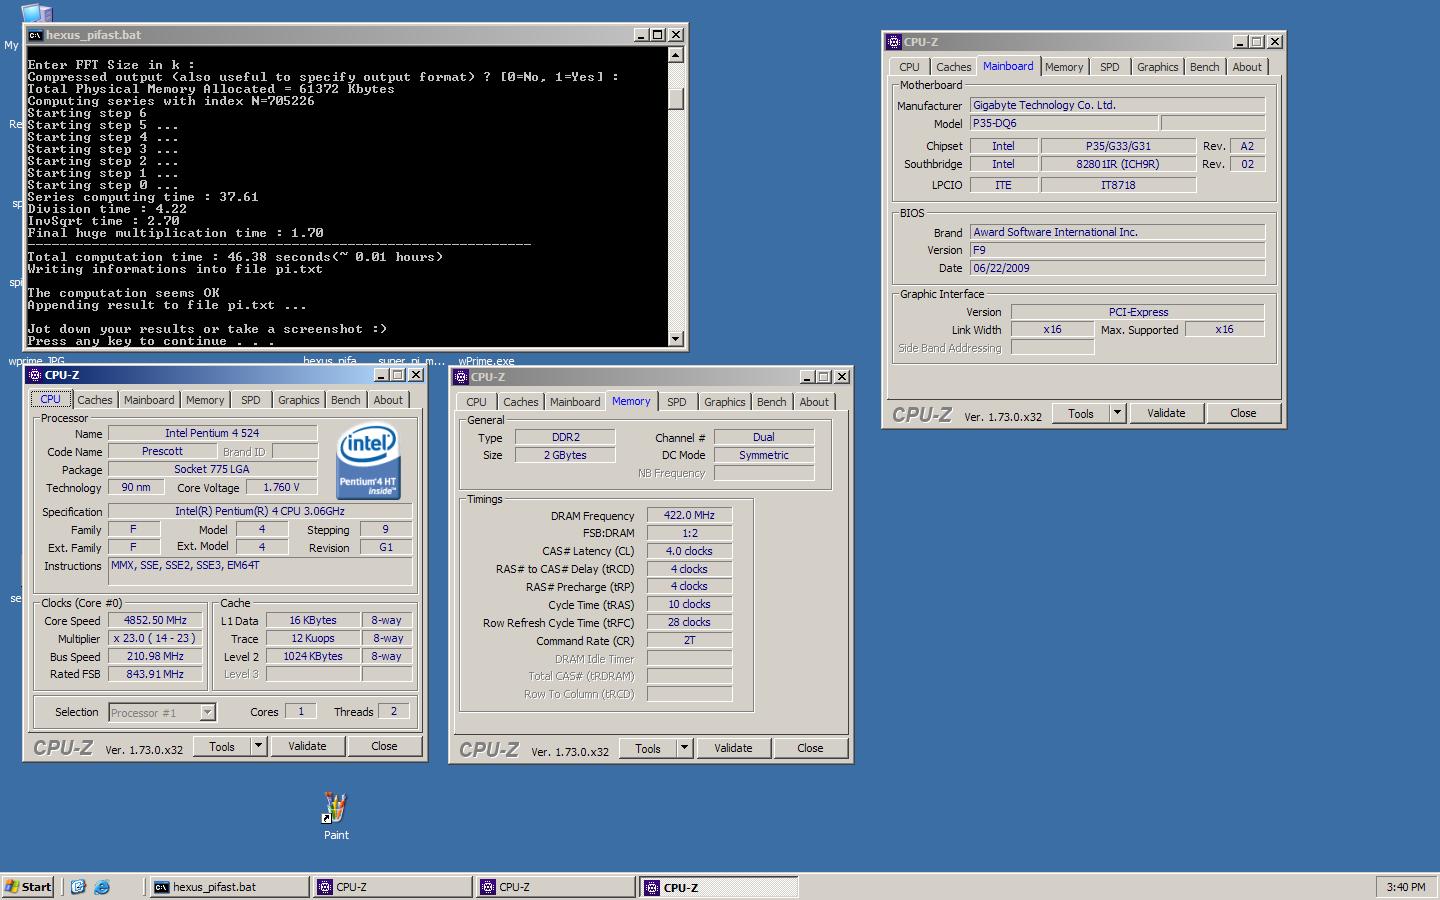Click Validate button in the Mainboard window
Viewport: 1440px width, 900px height.
click(x=1166, y=413)
